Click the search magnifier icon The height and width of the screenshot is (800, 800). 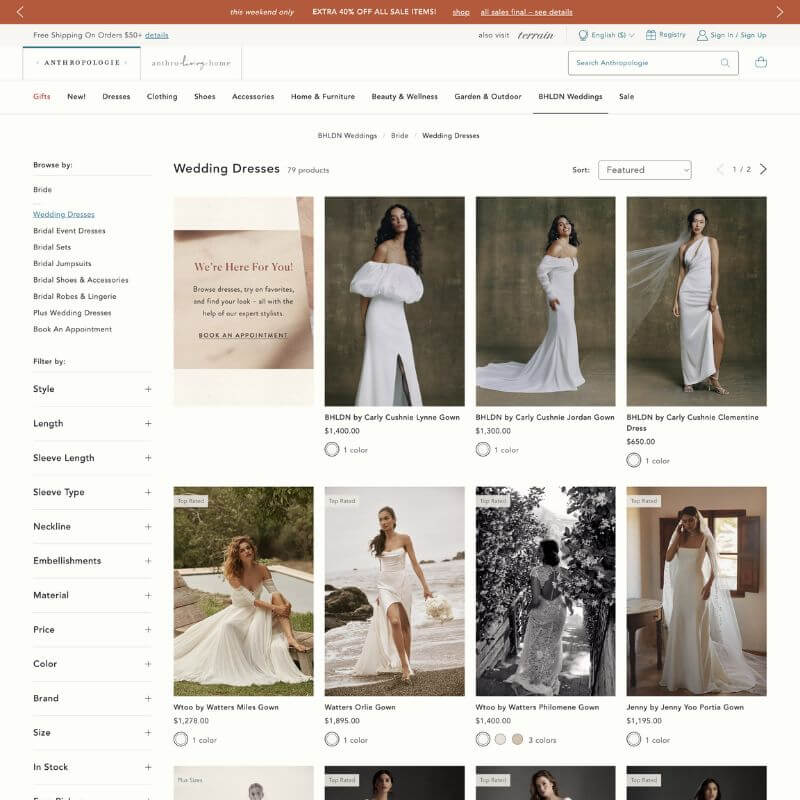coord(725,63)
